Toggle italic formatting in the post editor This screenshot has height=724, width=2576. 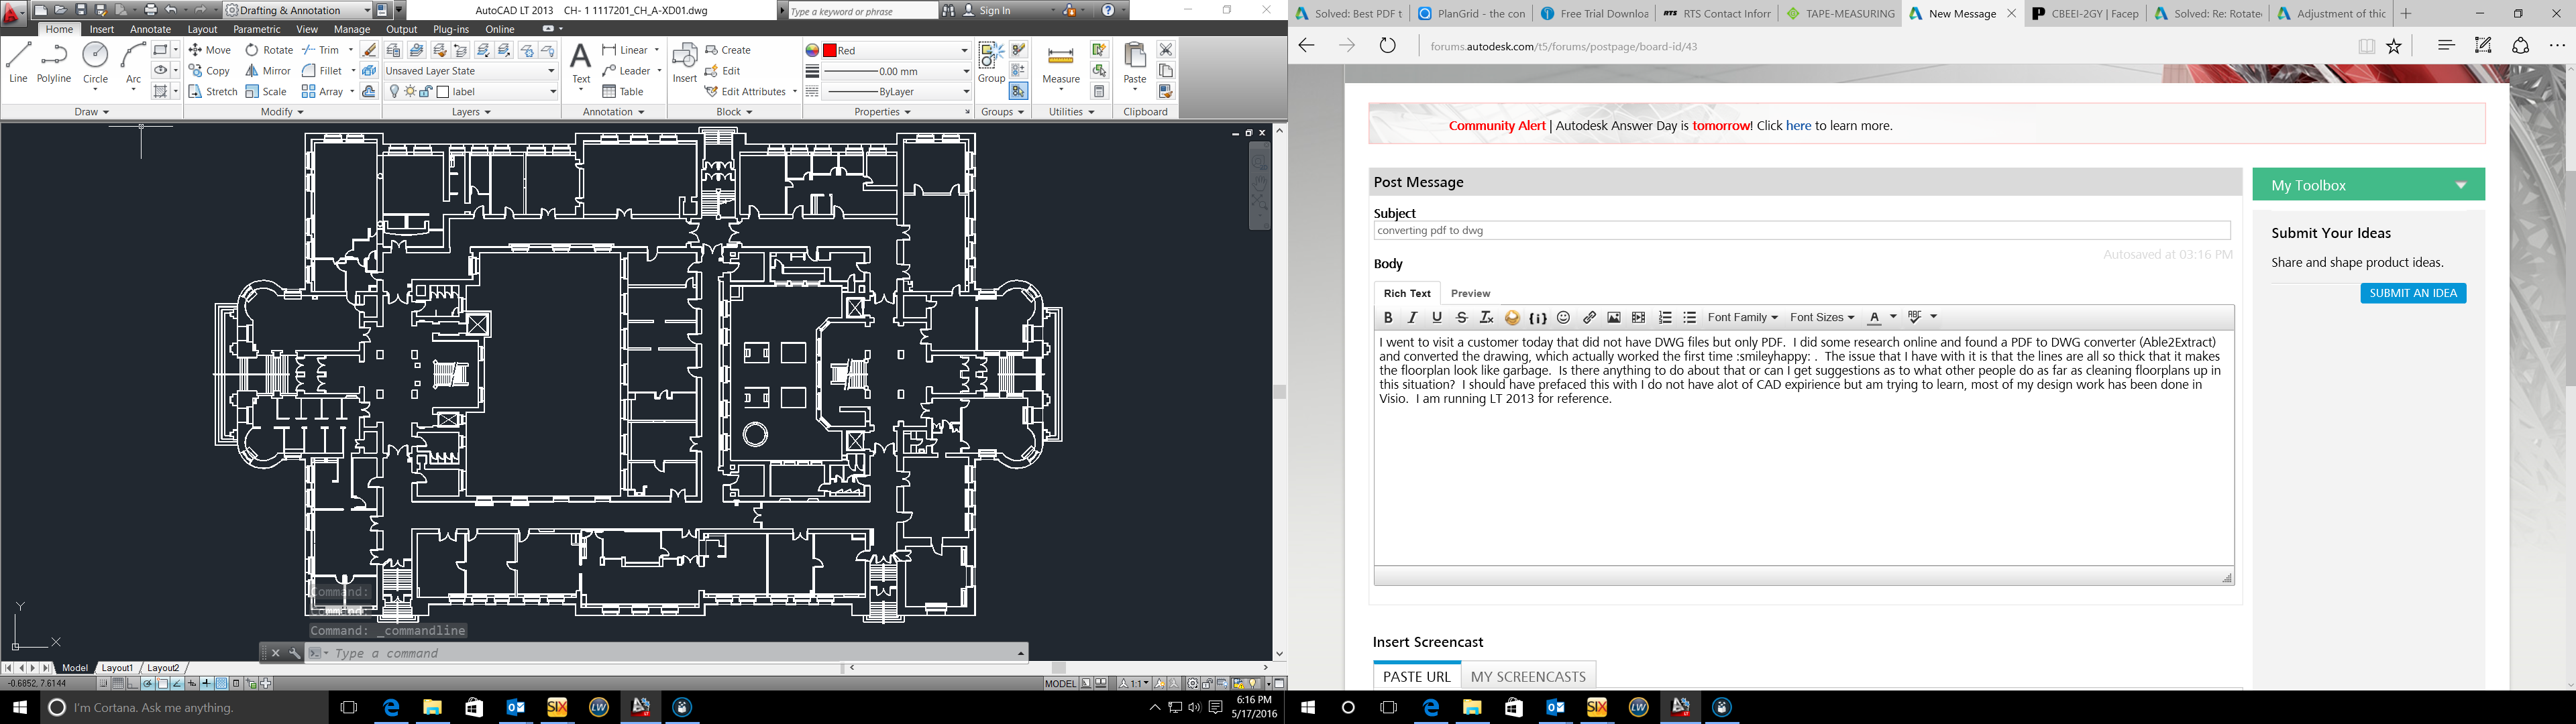[1412, 317]
